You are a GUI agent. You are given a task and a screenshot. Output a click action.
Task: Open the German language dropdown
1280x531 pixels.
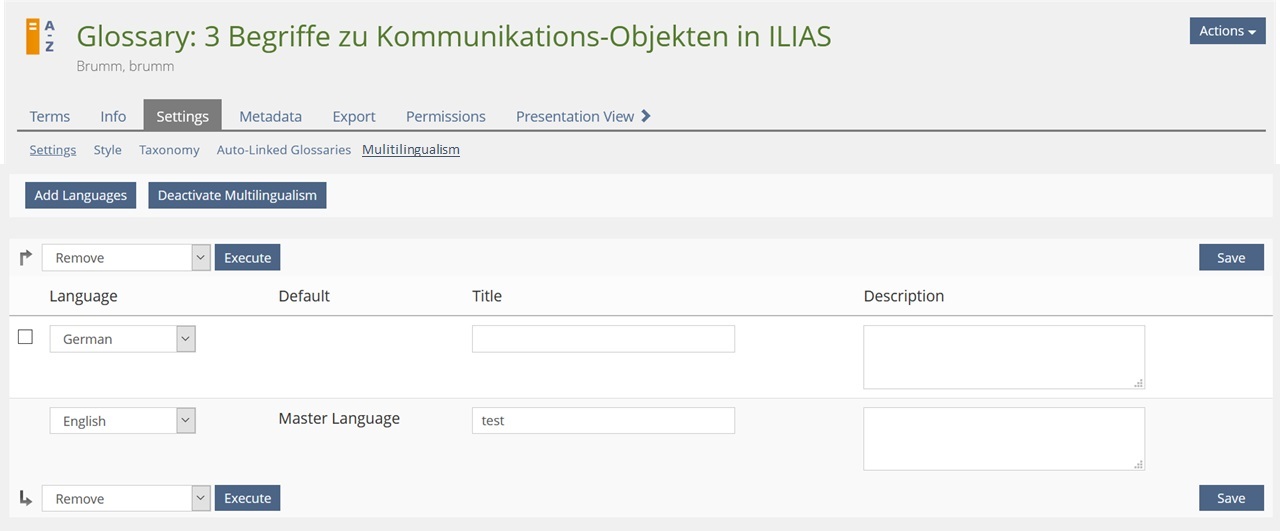[x=123, y=339]
